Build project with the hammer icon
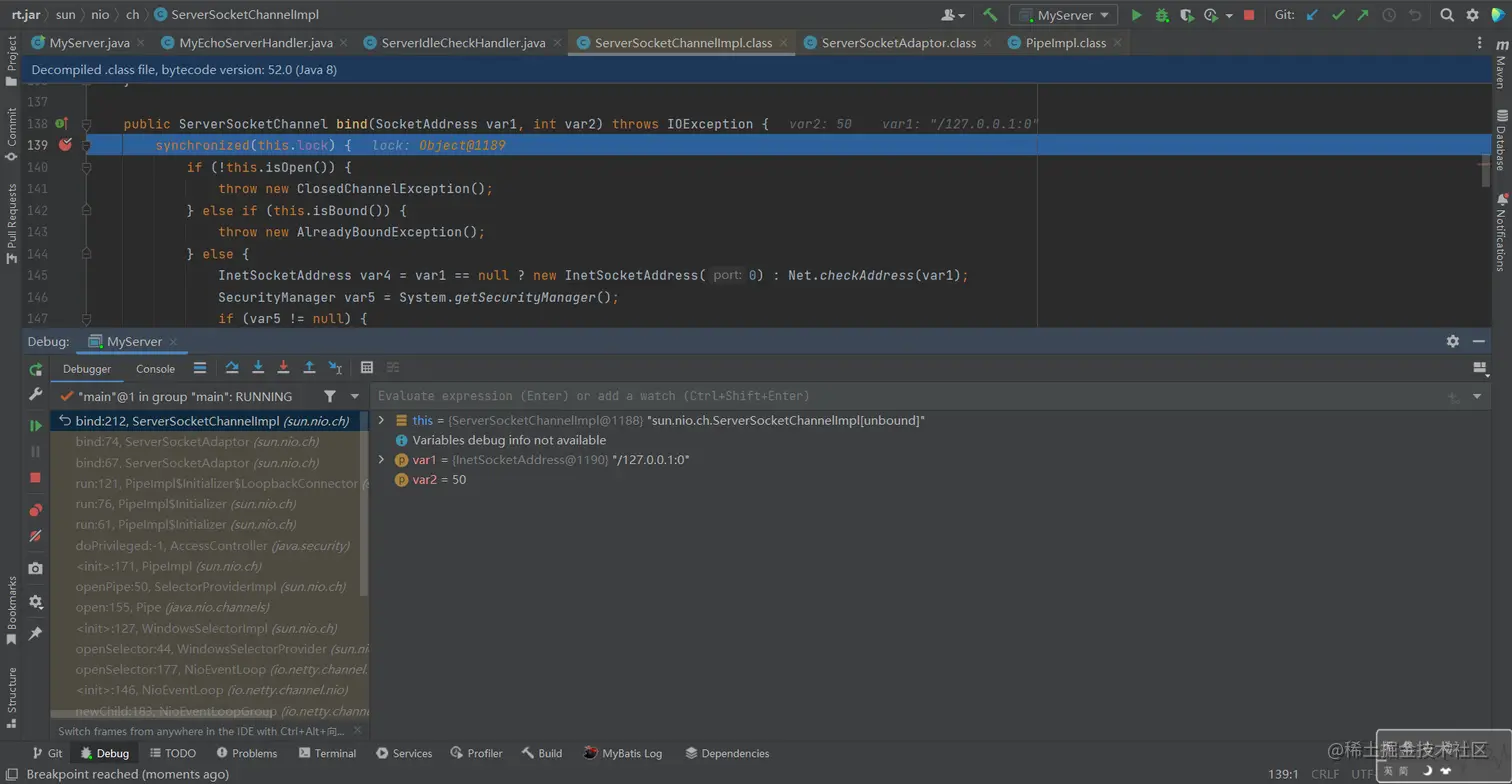This screenshot has width=1512, height=784. tap(990, 15)
